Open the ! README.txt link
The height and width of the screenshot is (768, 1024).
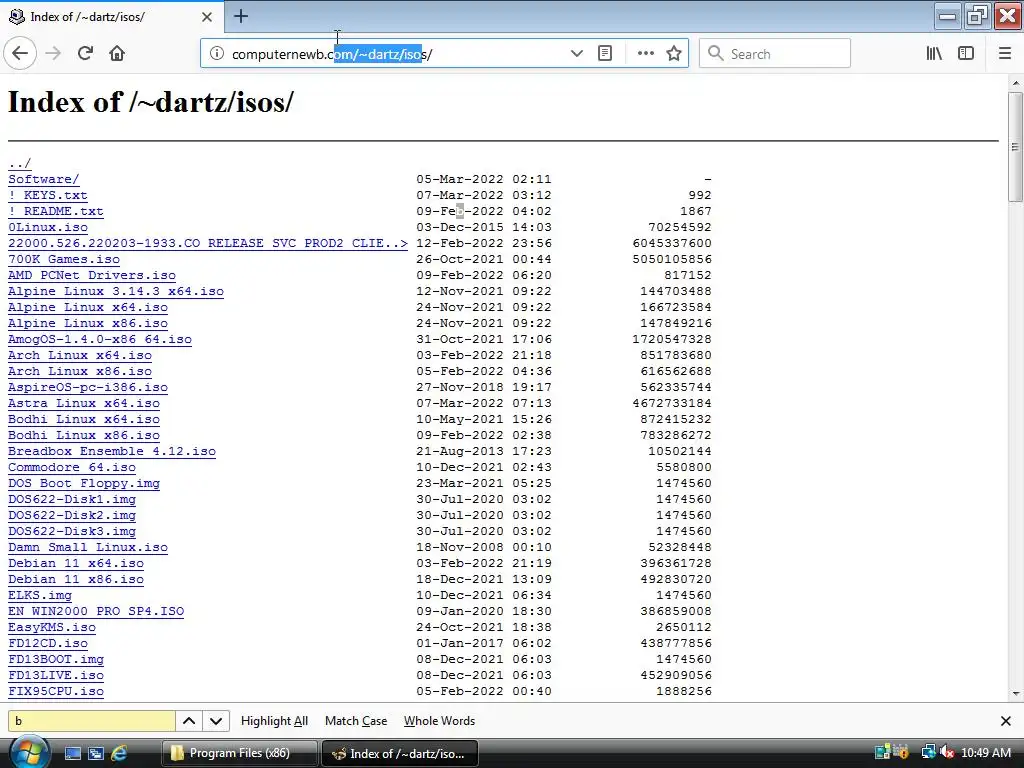tap(56, 211)
